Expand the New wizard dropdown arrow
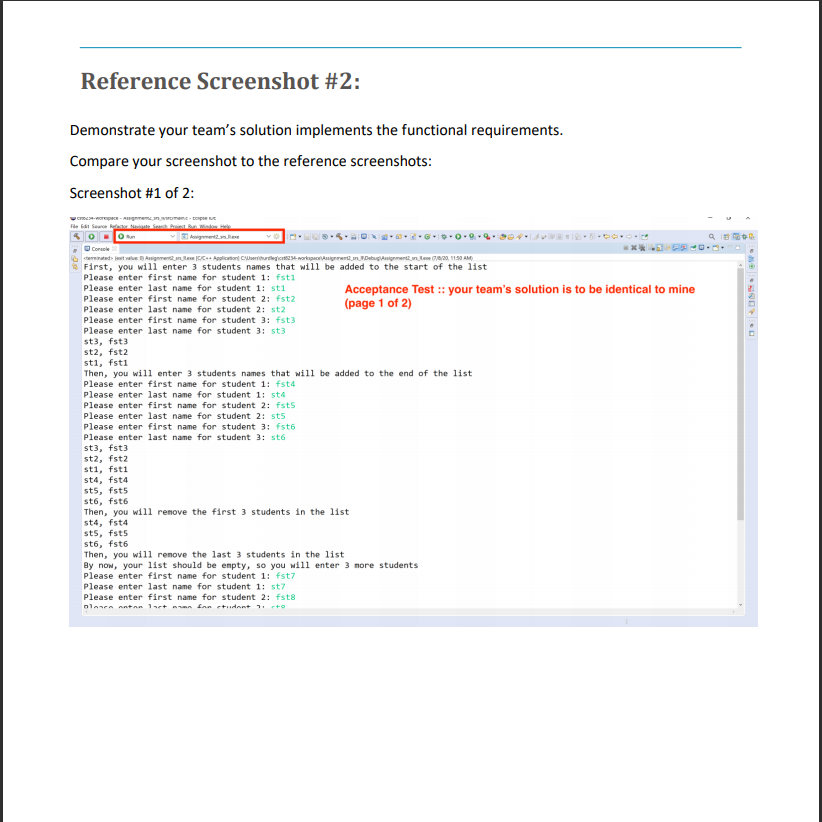The image size is (822, 822). pyautogui.click(x=298, y=239)
